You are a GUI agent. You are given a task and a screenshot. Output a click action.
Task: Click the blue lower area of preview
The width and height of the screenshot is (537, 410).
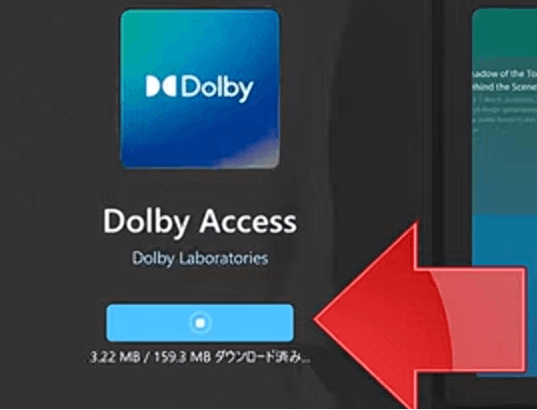pos(504,240)
